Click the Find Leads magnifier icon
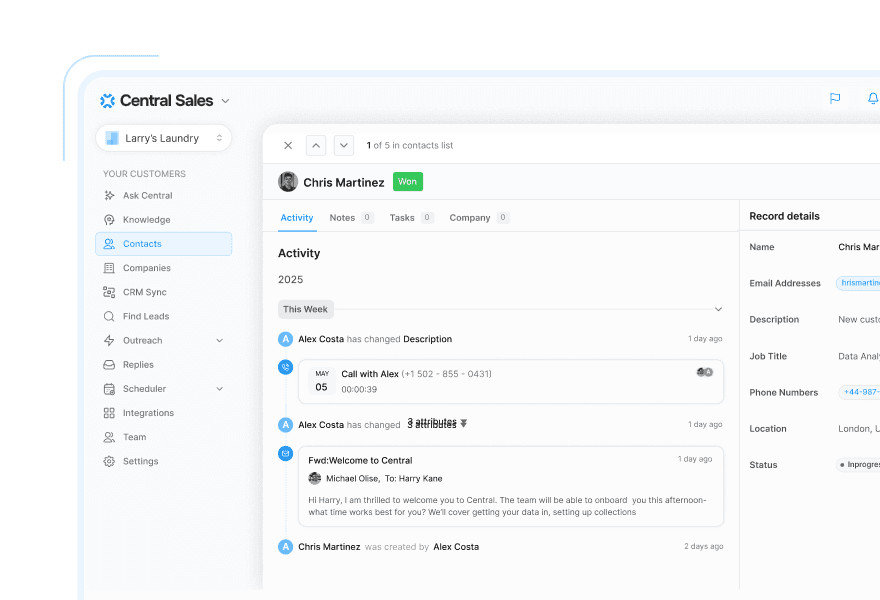The image size is (880, 600). click(x=109, y=316)
